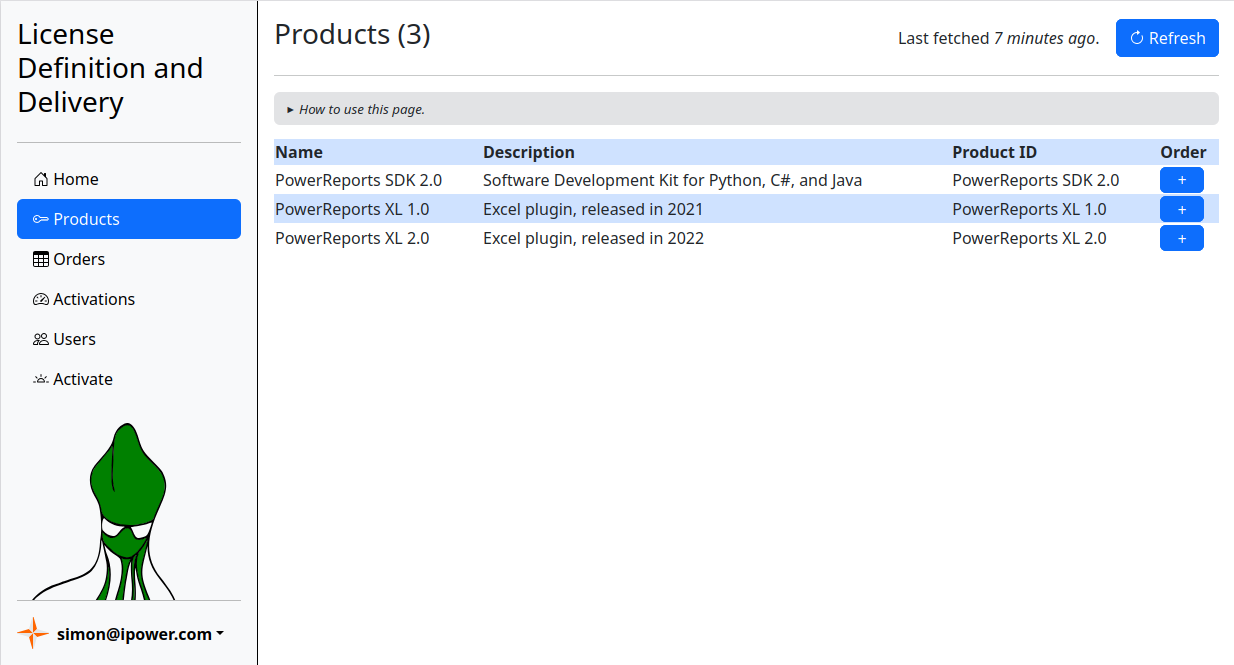
Task: Click the Name column header
Action: [299, 153]
